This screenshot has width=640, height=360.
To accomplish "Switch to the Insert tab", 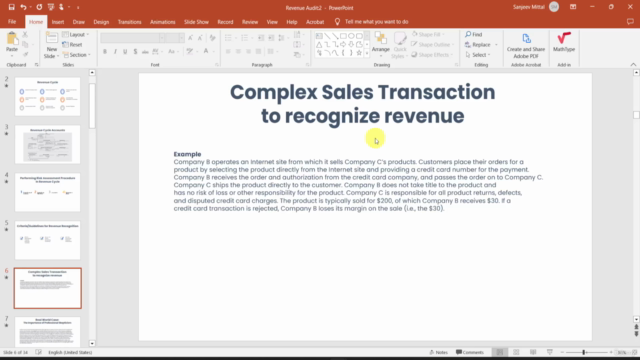I will click(x=58, y=22).
